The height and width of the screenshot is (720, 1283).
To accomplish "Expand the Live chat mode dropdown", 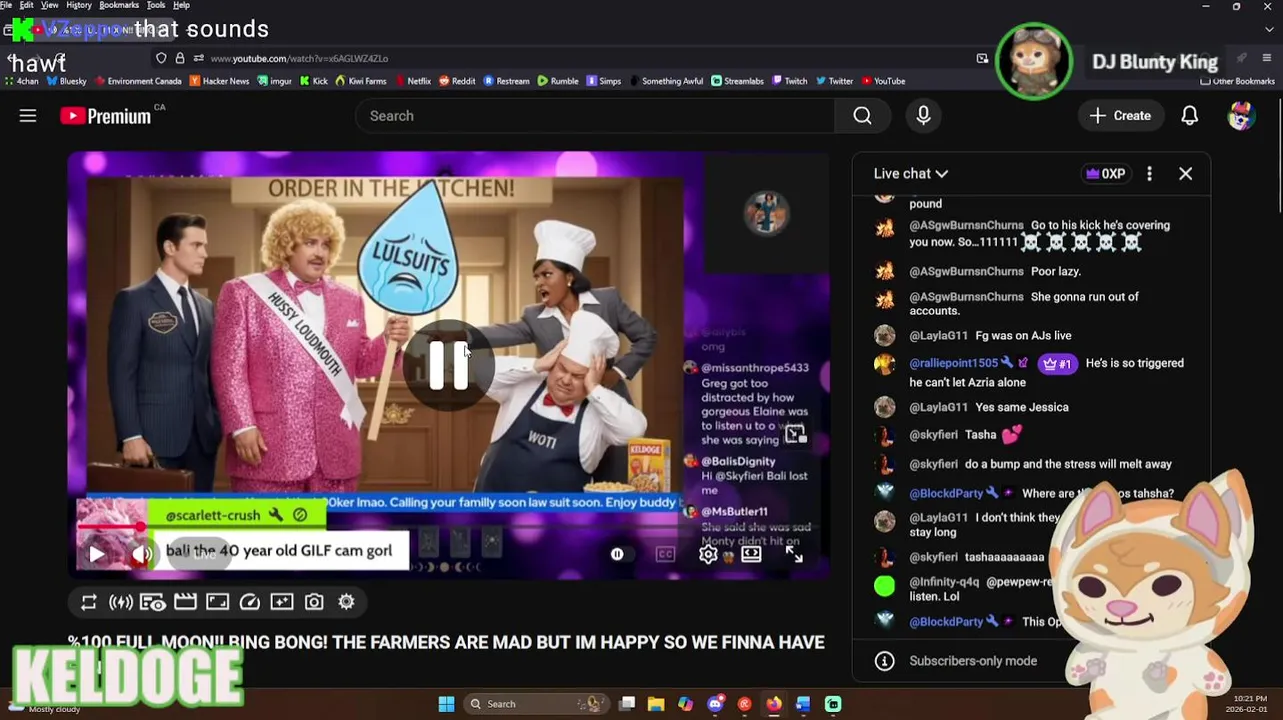I will pyautogui.click(x=911, y=174).
